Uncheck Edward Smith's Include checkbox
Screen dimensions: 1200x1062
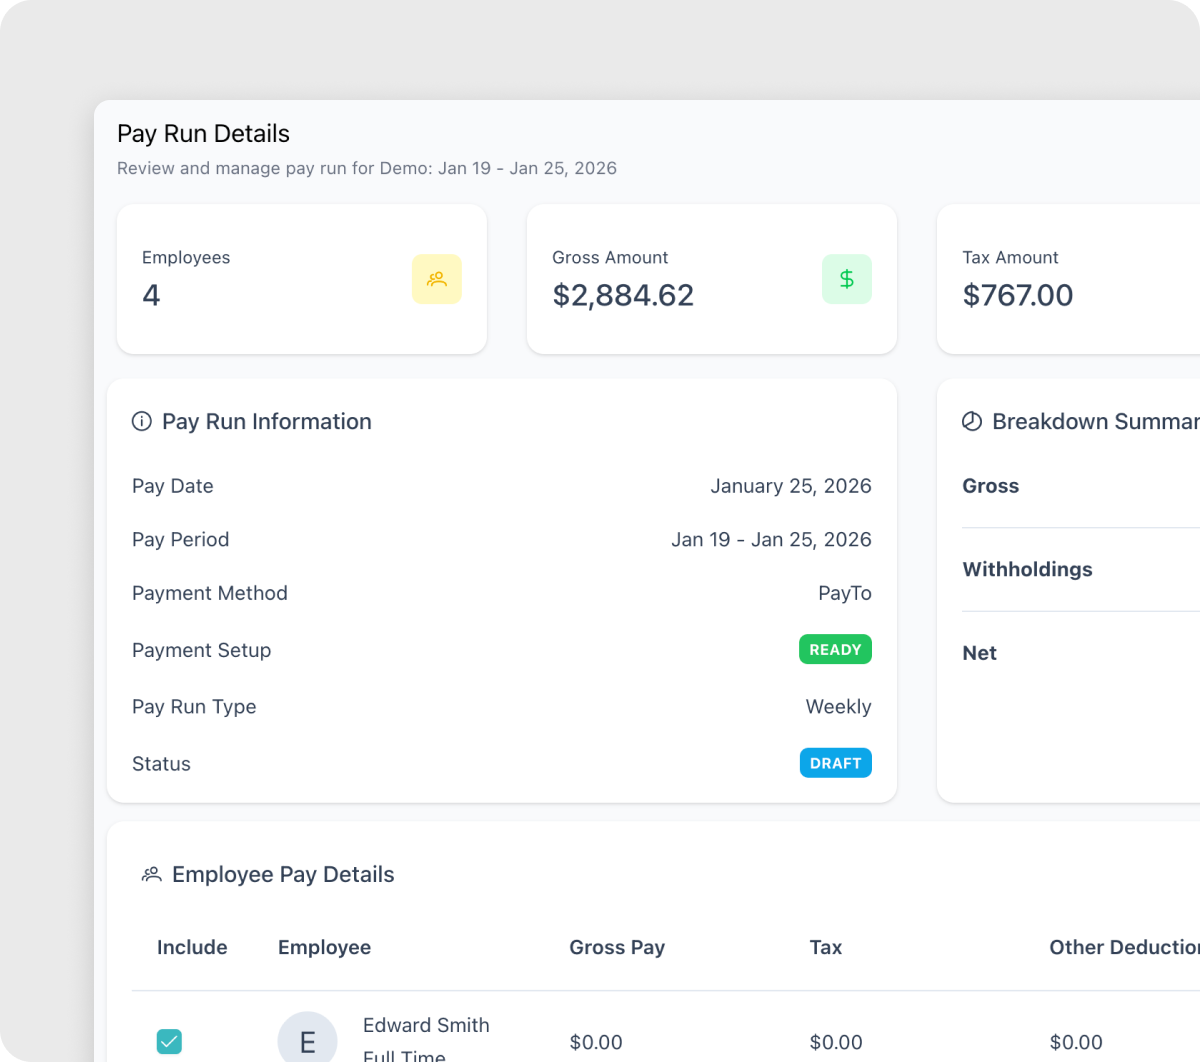pos(169,1042)
